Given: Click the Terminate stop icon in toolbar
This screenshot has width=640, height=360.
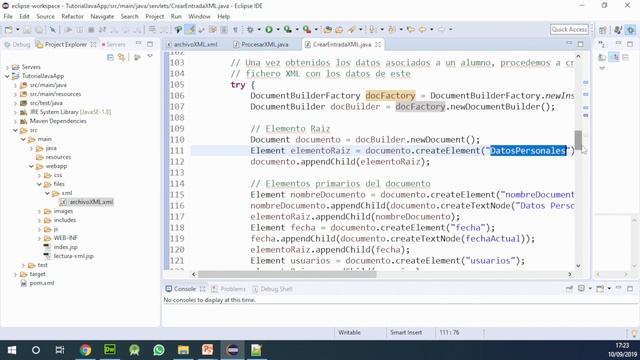Looking at the screenshot, I should click(91, 29).
